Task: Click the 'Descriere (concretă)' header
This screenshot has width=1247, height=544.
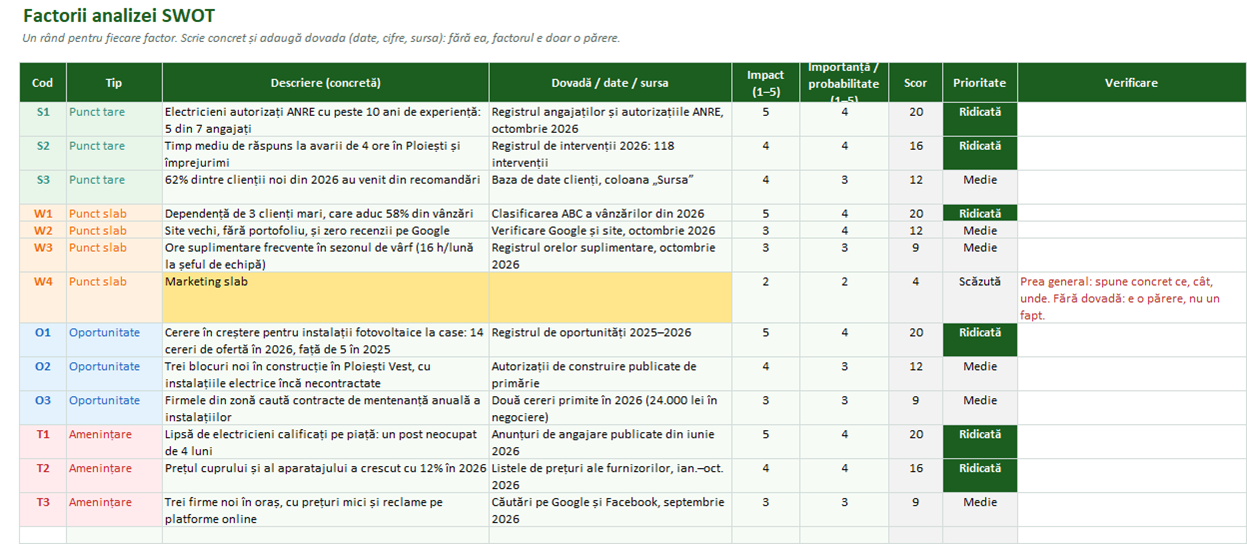Action: pos(326,83)
